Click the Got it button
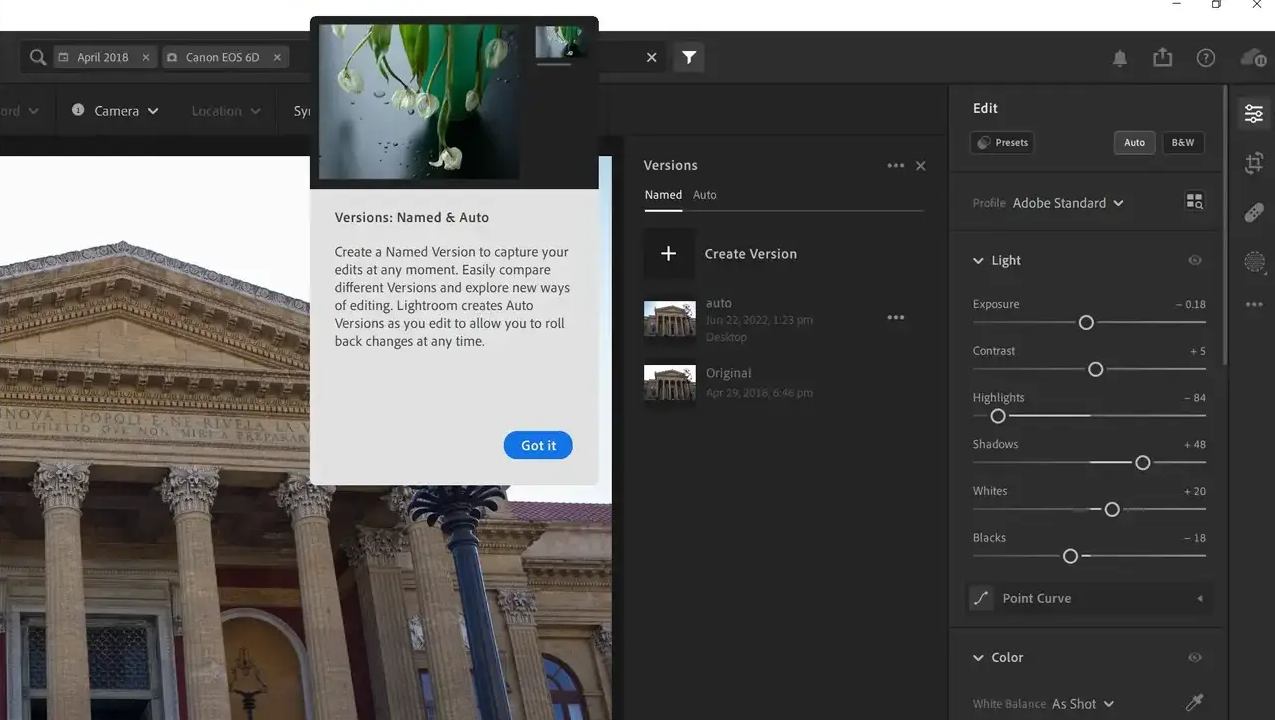Image resolution: width=1275 pixels, height=720 pixels. click(x=538, y=445)
